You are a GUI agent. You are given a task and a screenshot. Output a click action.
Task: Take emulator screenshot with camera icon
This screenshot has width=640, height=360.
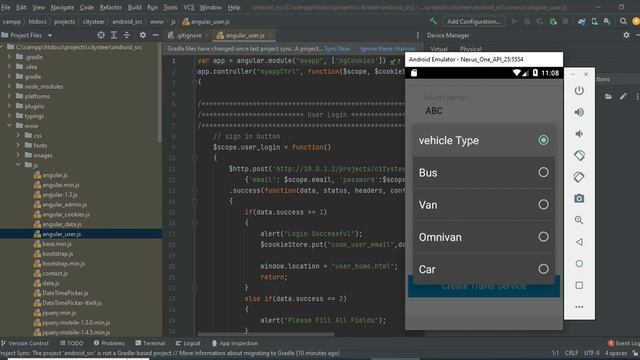pos(579,199)
